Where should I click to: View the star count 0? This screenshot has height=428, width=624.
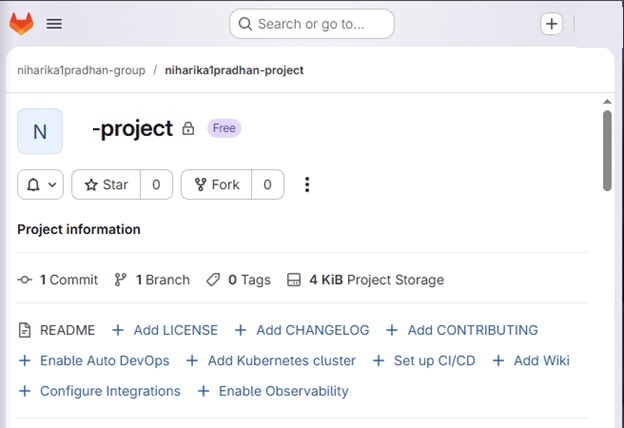[x=156, y=185]
